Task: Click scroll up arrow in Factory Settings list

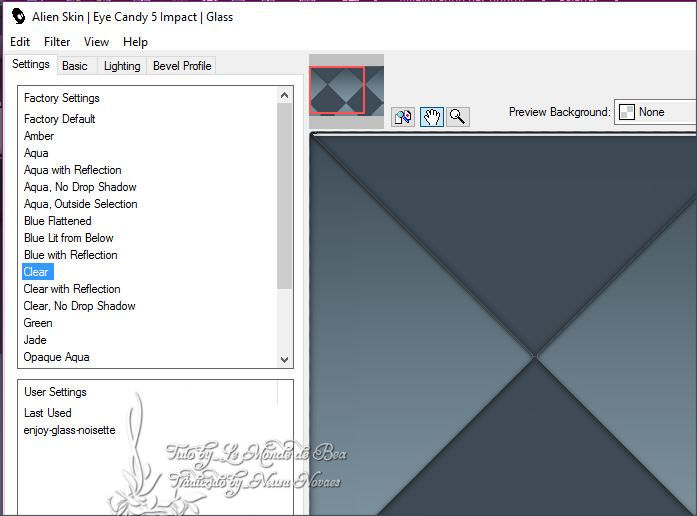Action: [x=284, y=95]
